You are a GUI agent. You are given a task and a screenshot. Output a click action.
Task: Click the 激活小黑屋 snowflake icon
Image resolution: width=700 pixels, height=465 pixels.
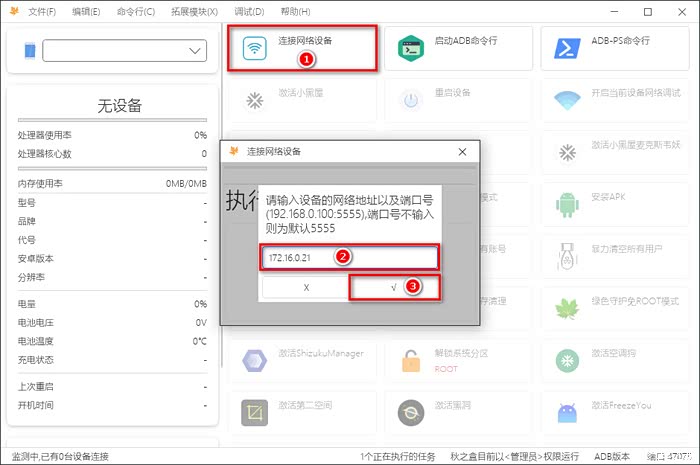click(255, 100)
